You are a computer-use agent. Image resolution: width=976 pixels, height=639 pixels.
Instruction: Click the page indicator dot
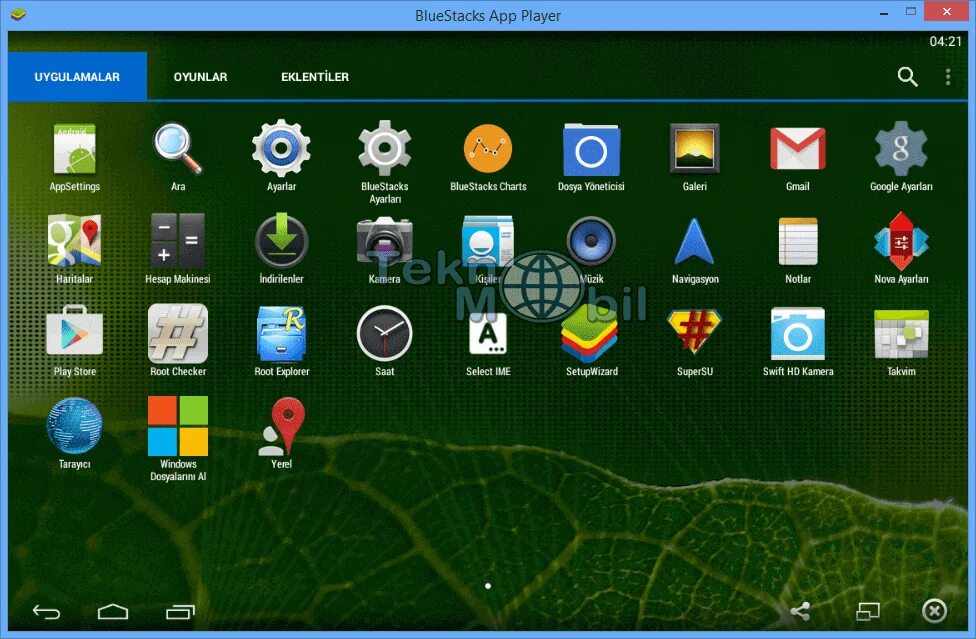[x=488, y=585]
